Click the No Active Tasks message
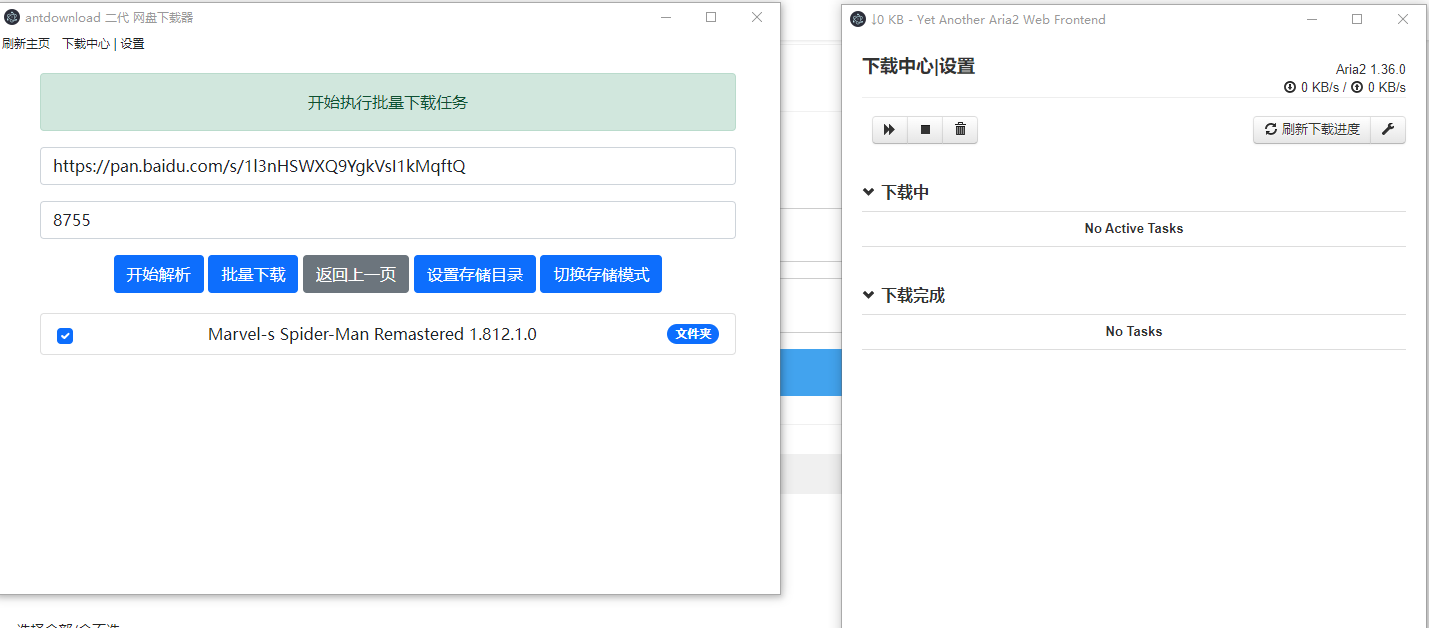Image resolution: width=1429 pixels, height=628 pixels. click(1134, 229)
